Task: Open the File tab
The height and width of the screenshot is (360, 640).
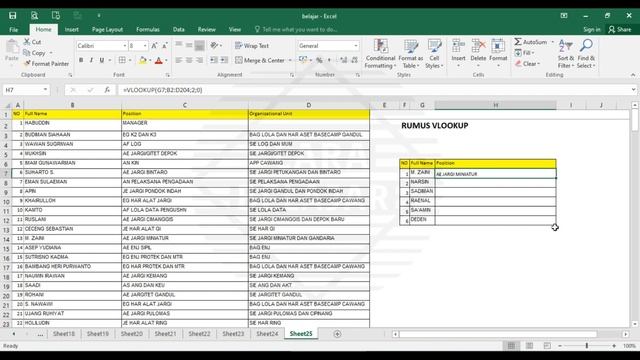Action: click(13, 29)
